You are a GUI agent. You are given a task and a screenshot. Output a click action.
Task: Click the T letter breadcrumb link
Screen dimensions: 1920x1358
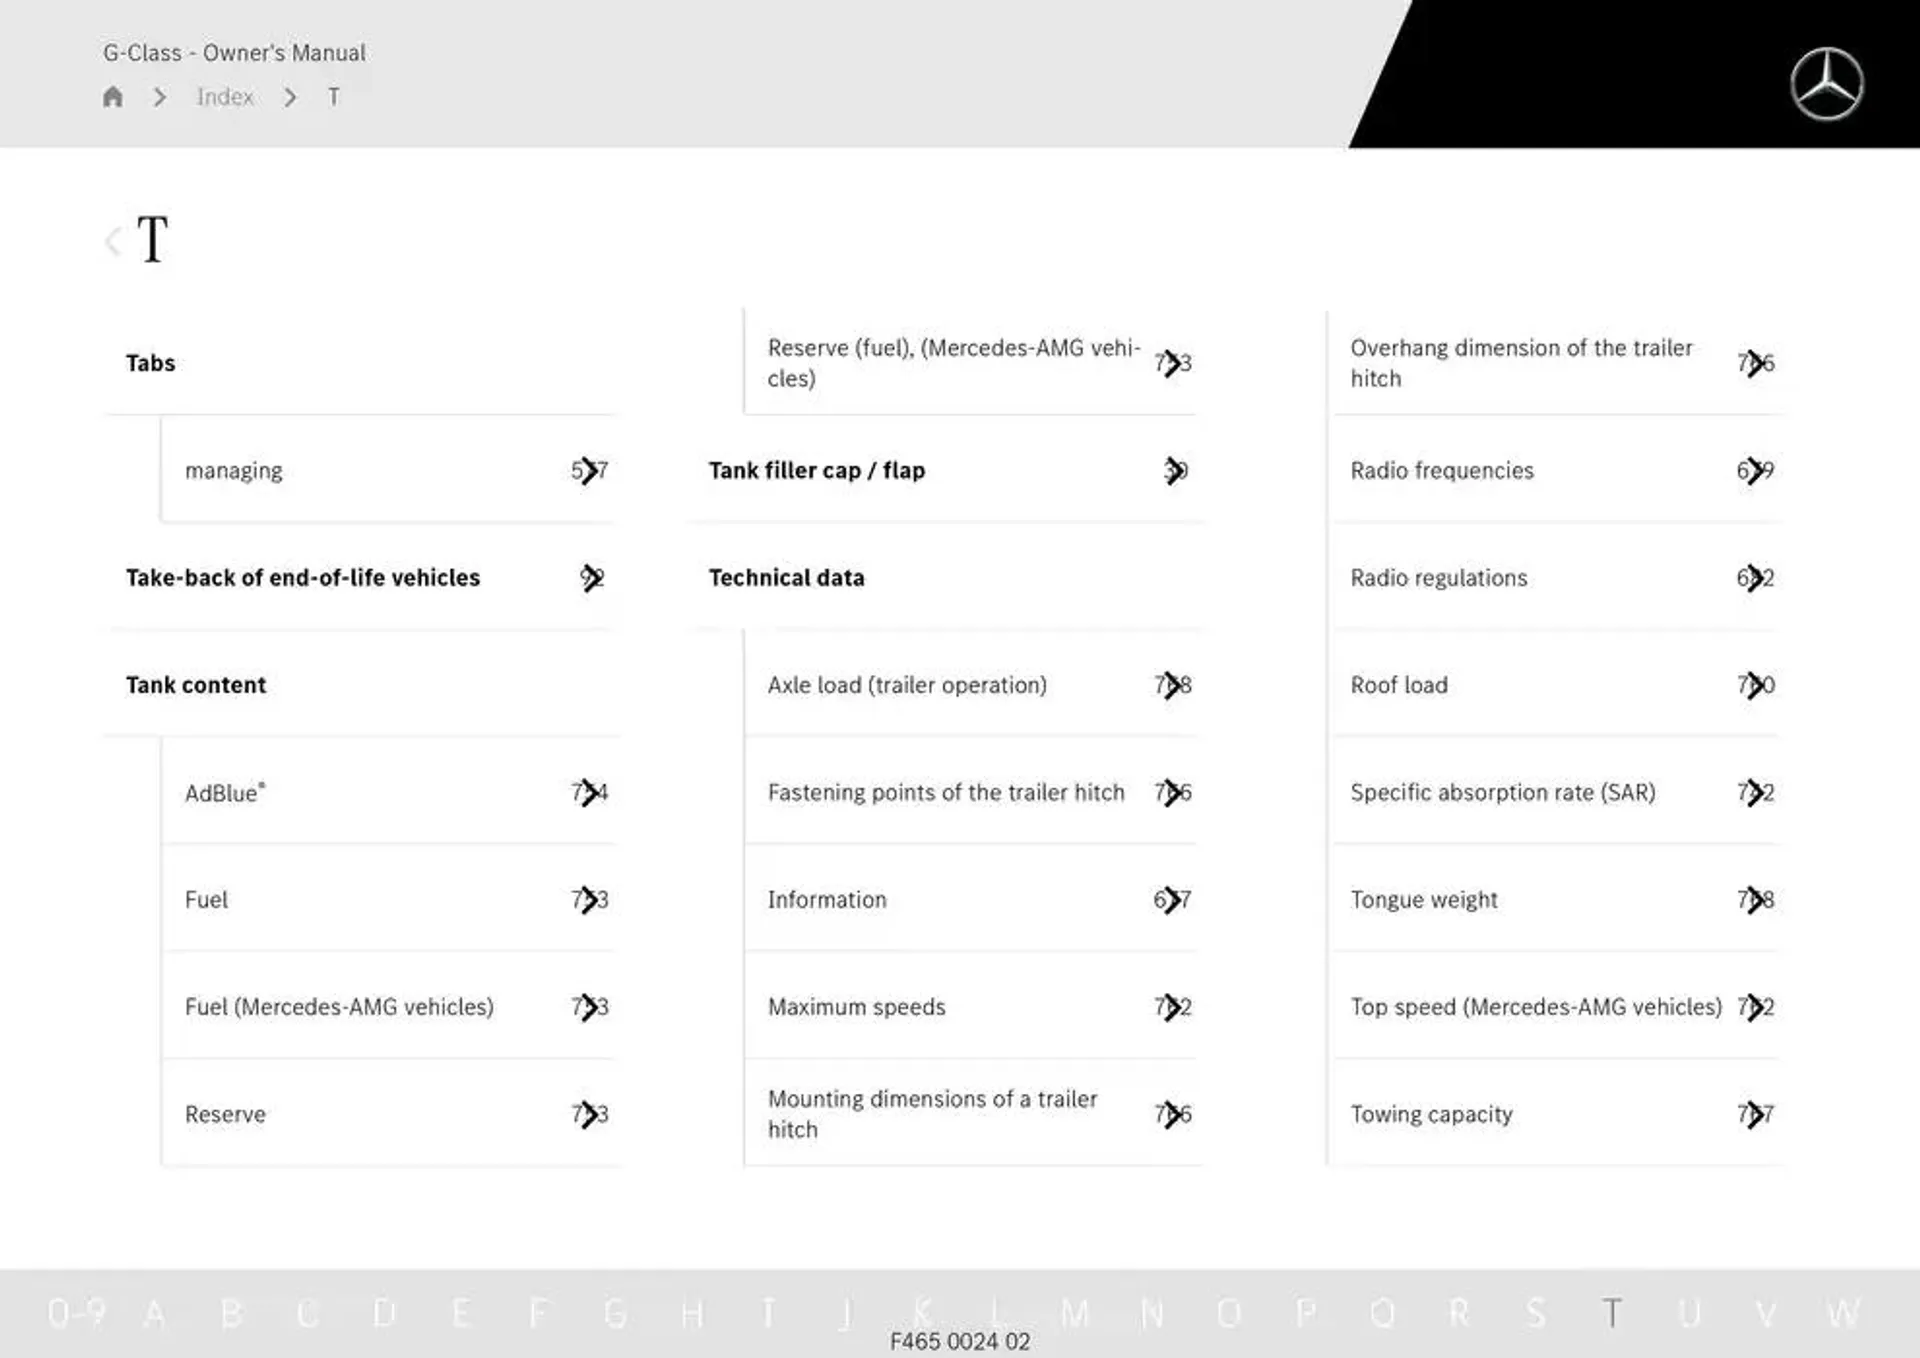click(331, 97)
